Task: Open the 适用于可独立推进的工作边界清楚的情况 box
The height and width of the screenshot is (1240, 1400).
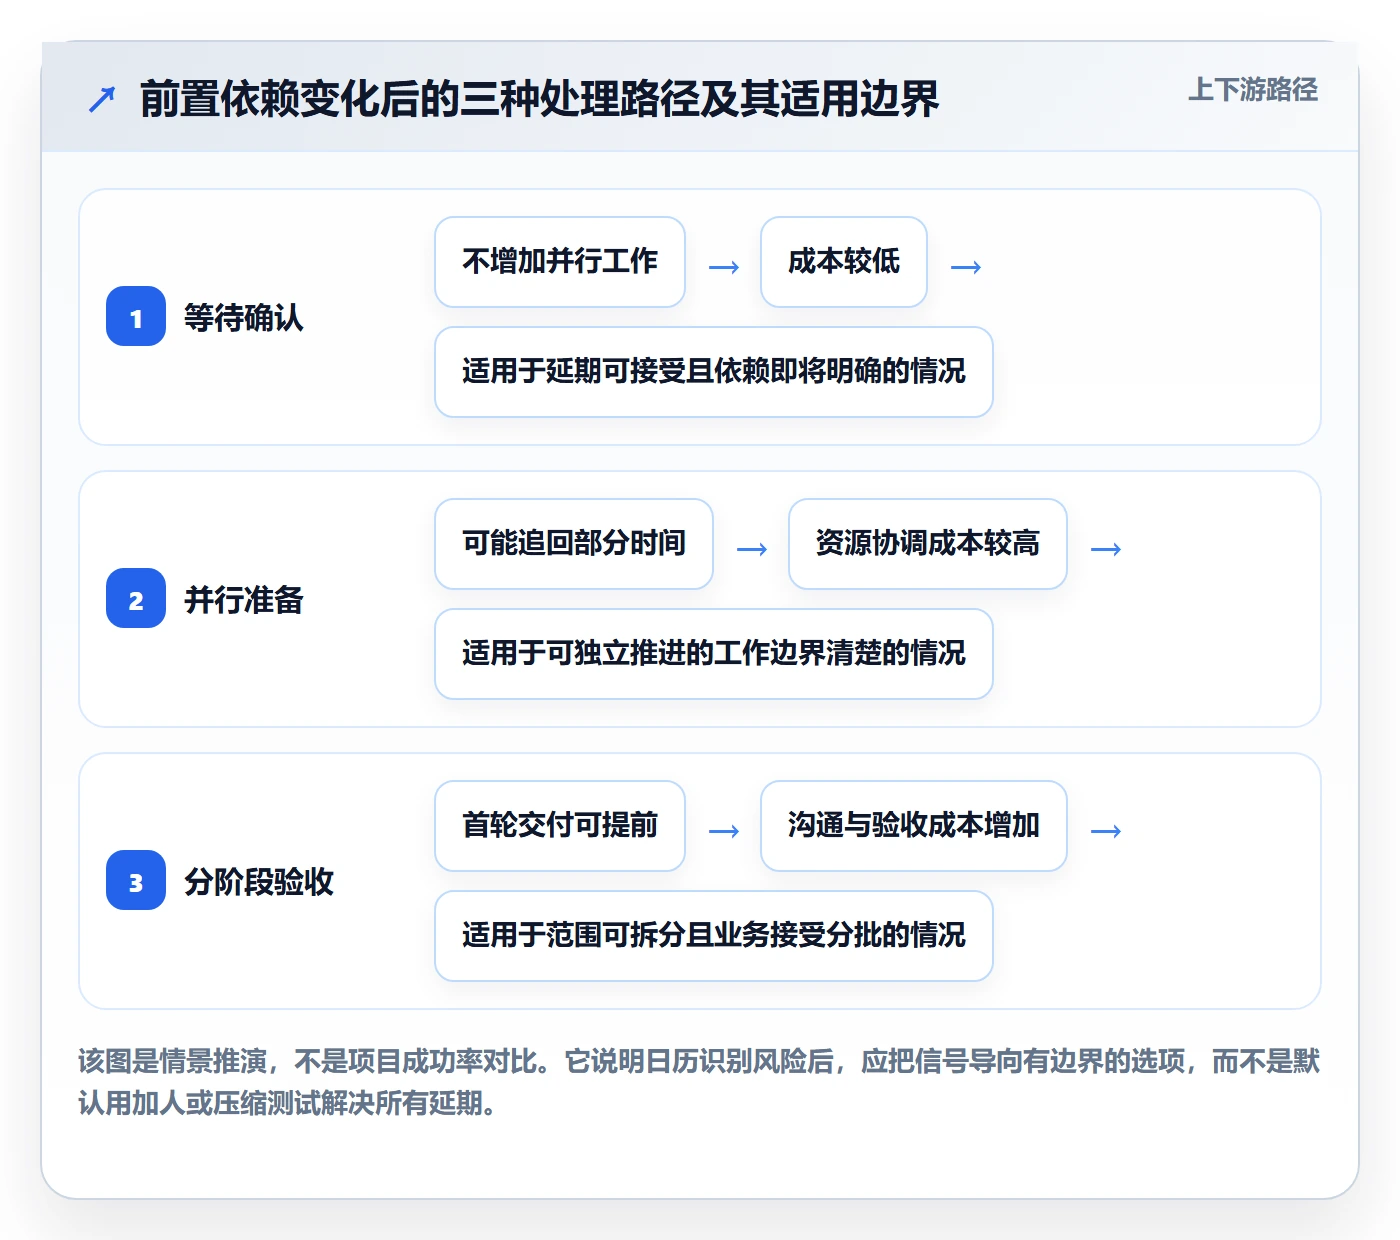Action: 714,654
